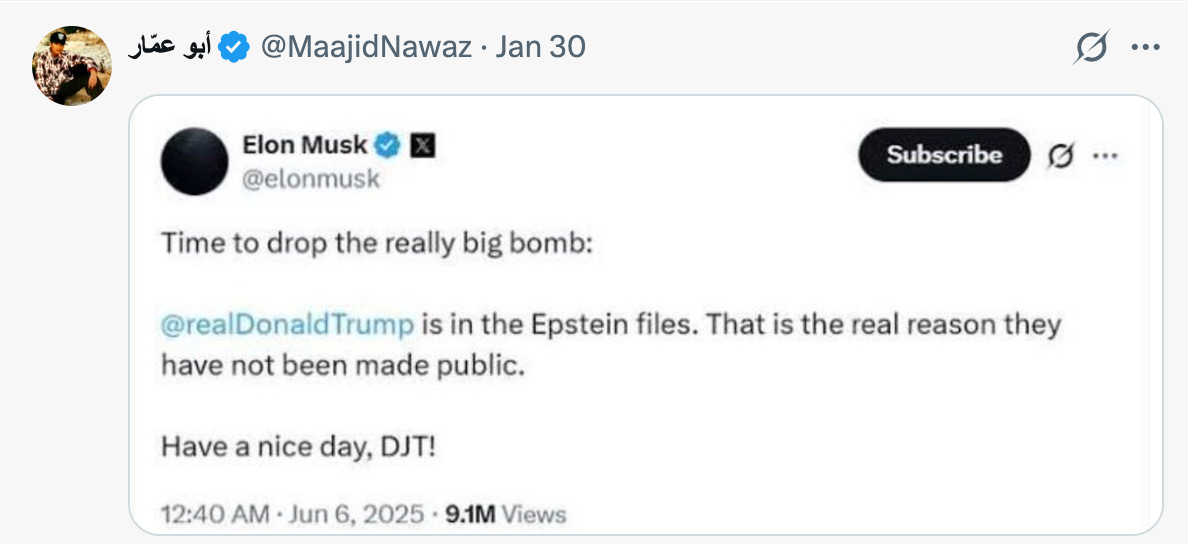Click the X affiliation badge beside Elon Musk
The height and width of the screenshot is (544, 1188).
[423, 145]
